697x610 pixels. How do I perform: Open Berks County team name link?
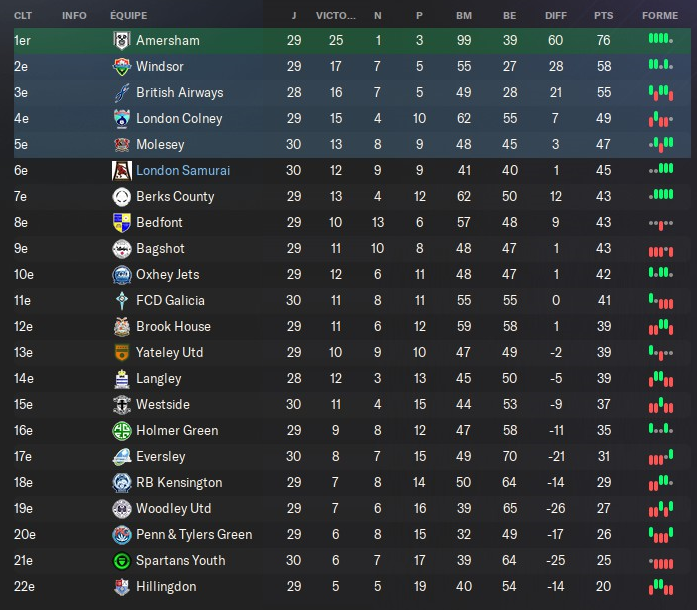point(175,197)
